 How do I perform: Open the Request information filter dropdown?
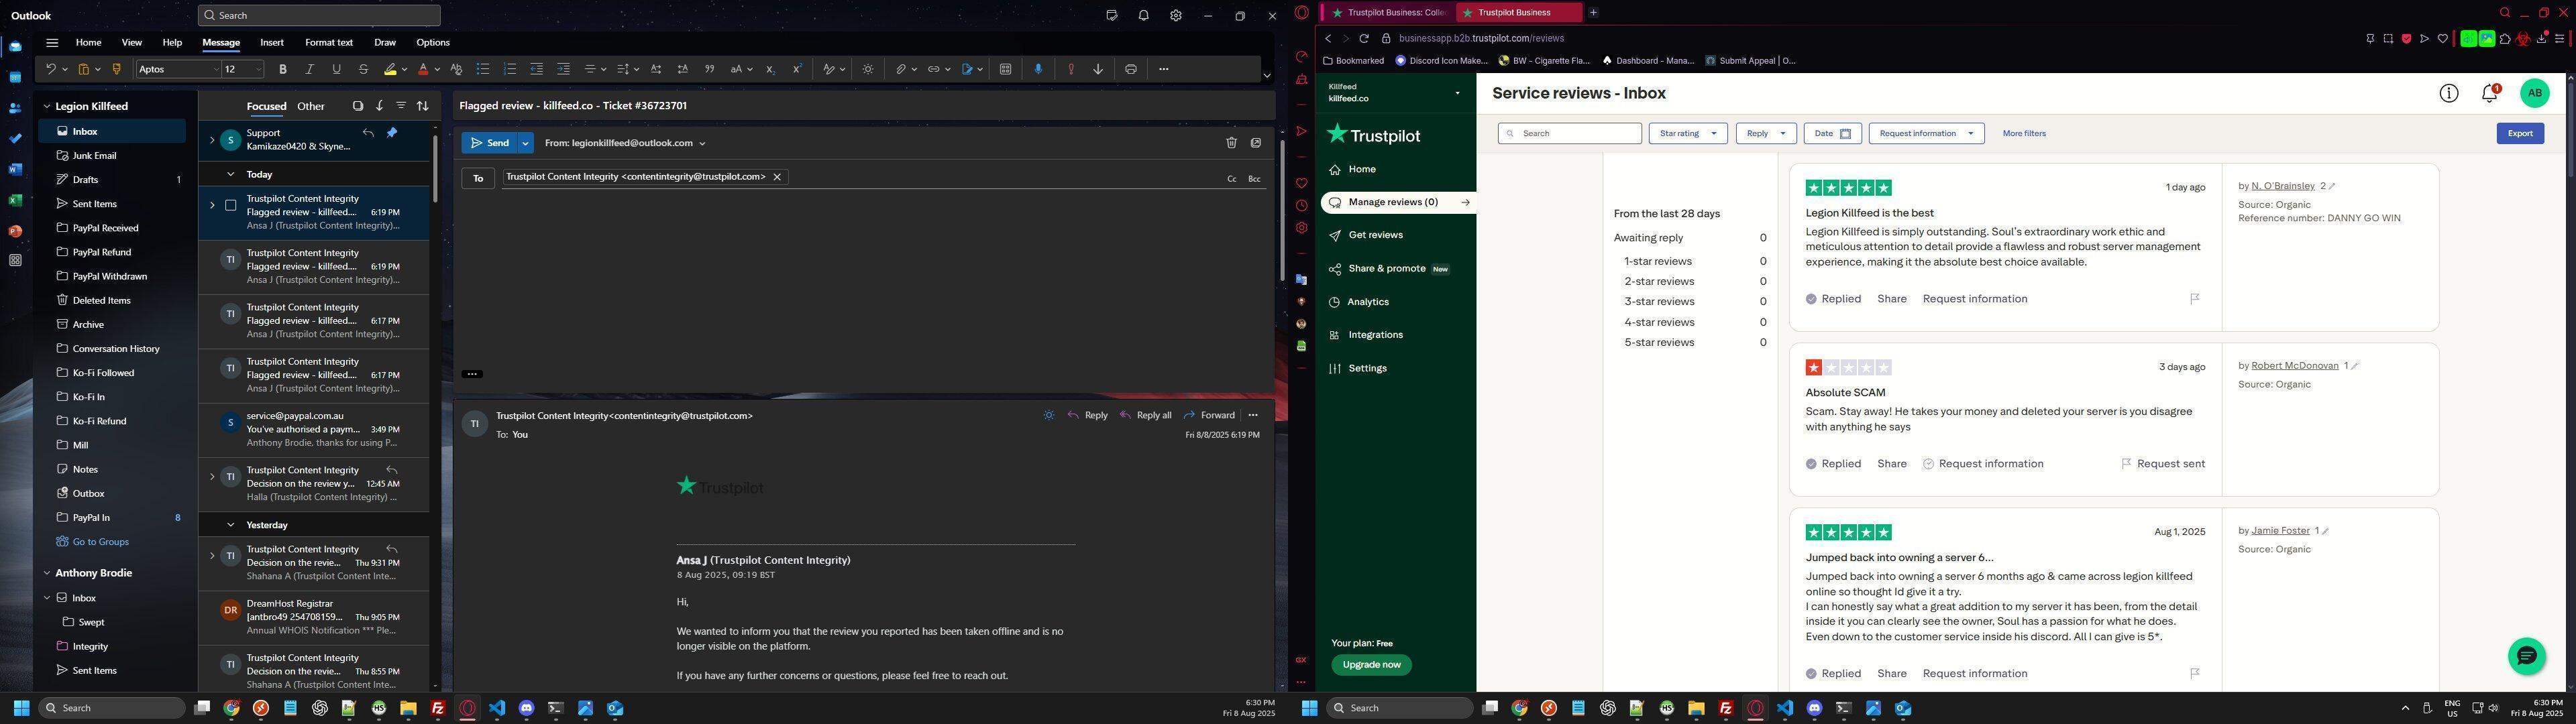(x=1926, y=133)
